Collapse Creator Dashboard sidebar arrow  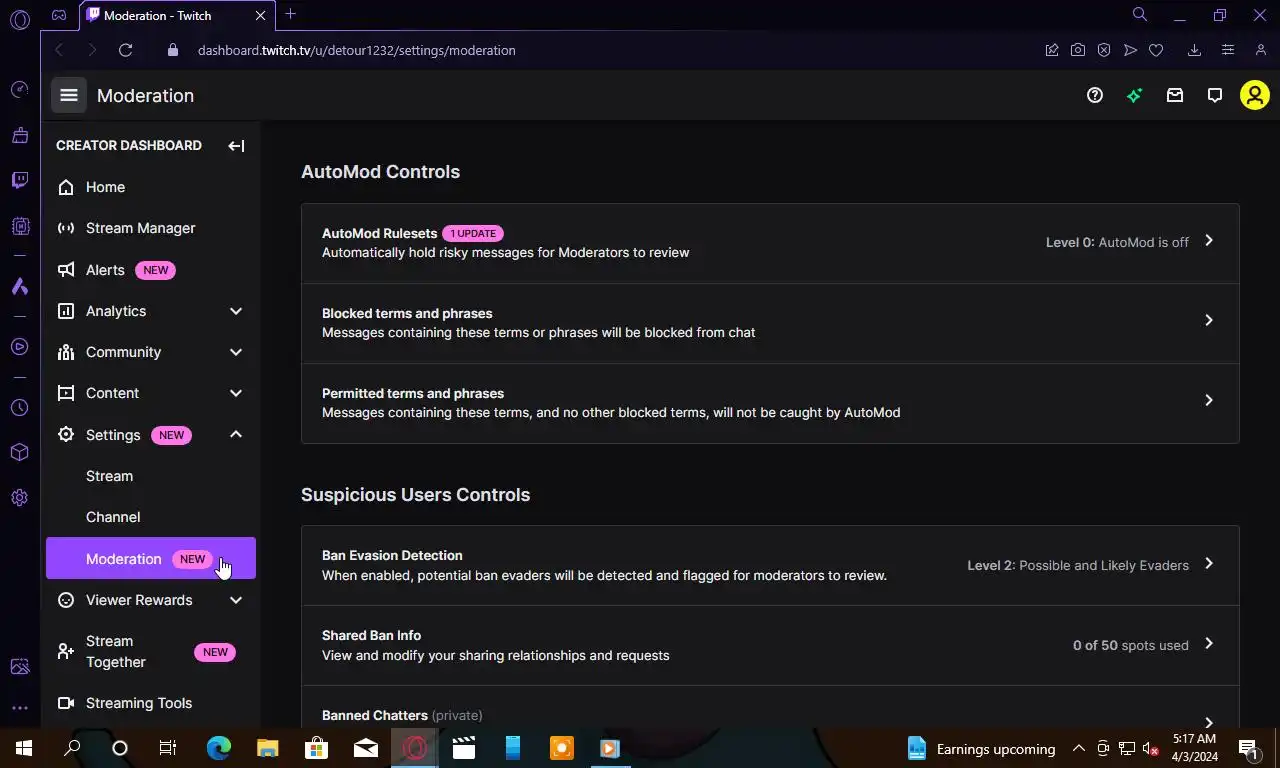(236, 146)
